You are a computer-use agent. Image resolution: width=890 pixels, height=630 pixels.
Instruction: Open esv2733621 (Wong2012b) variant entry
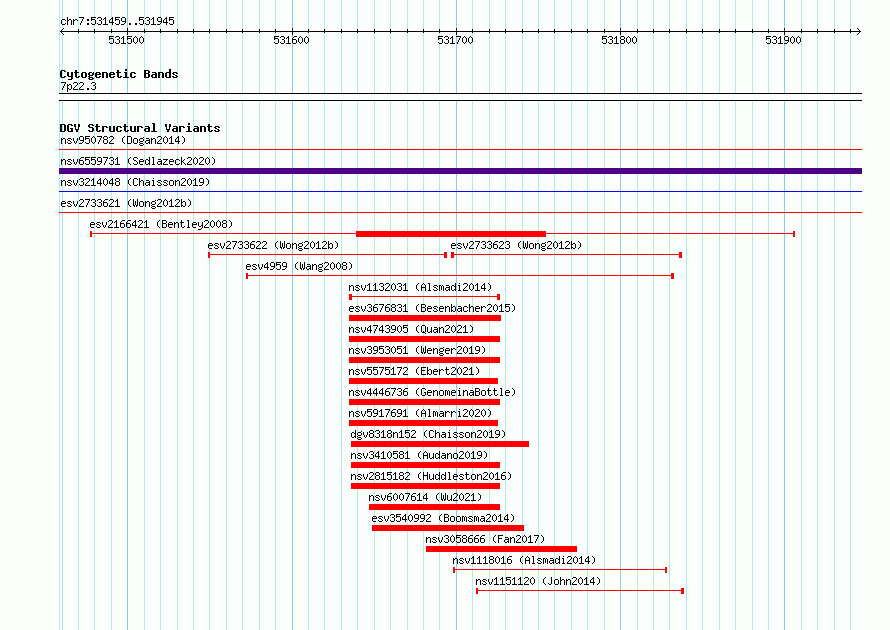[126, 203]
